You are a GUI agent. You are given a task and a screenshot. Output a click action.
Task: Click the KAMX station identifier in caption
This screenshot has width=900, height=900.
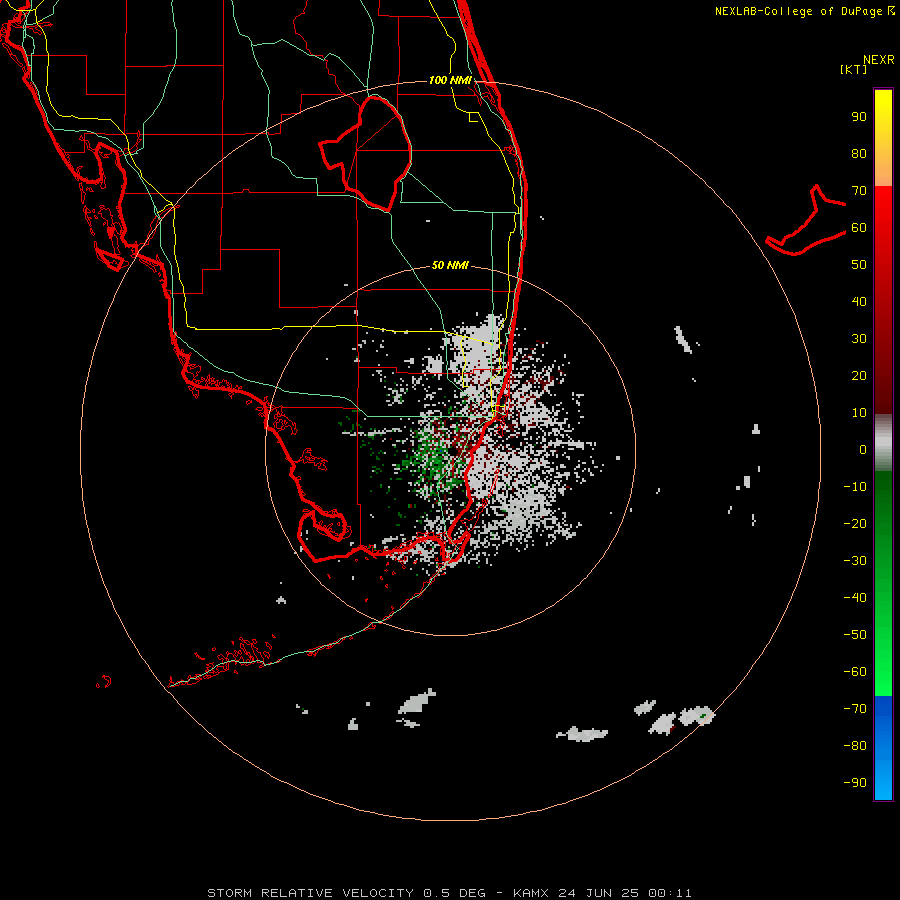531,893
